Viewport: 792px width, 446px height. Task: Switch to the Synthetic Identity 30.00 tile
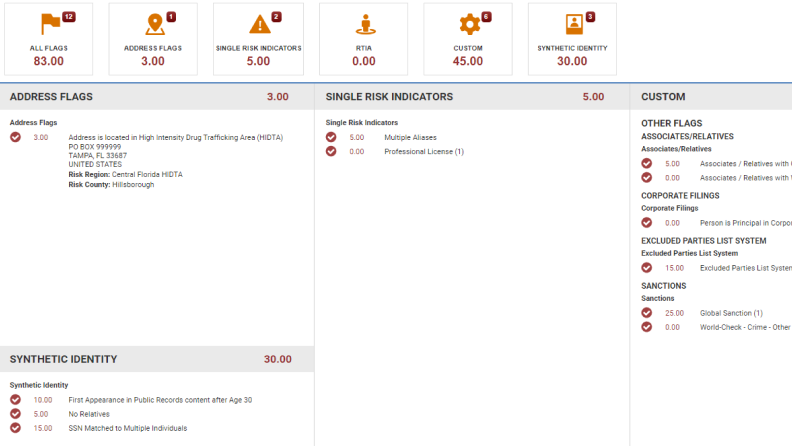572,39
